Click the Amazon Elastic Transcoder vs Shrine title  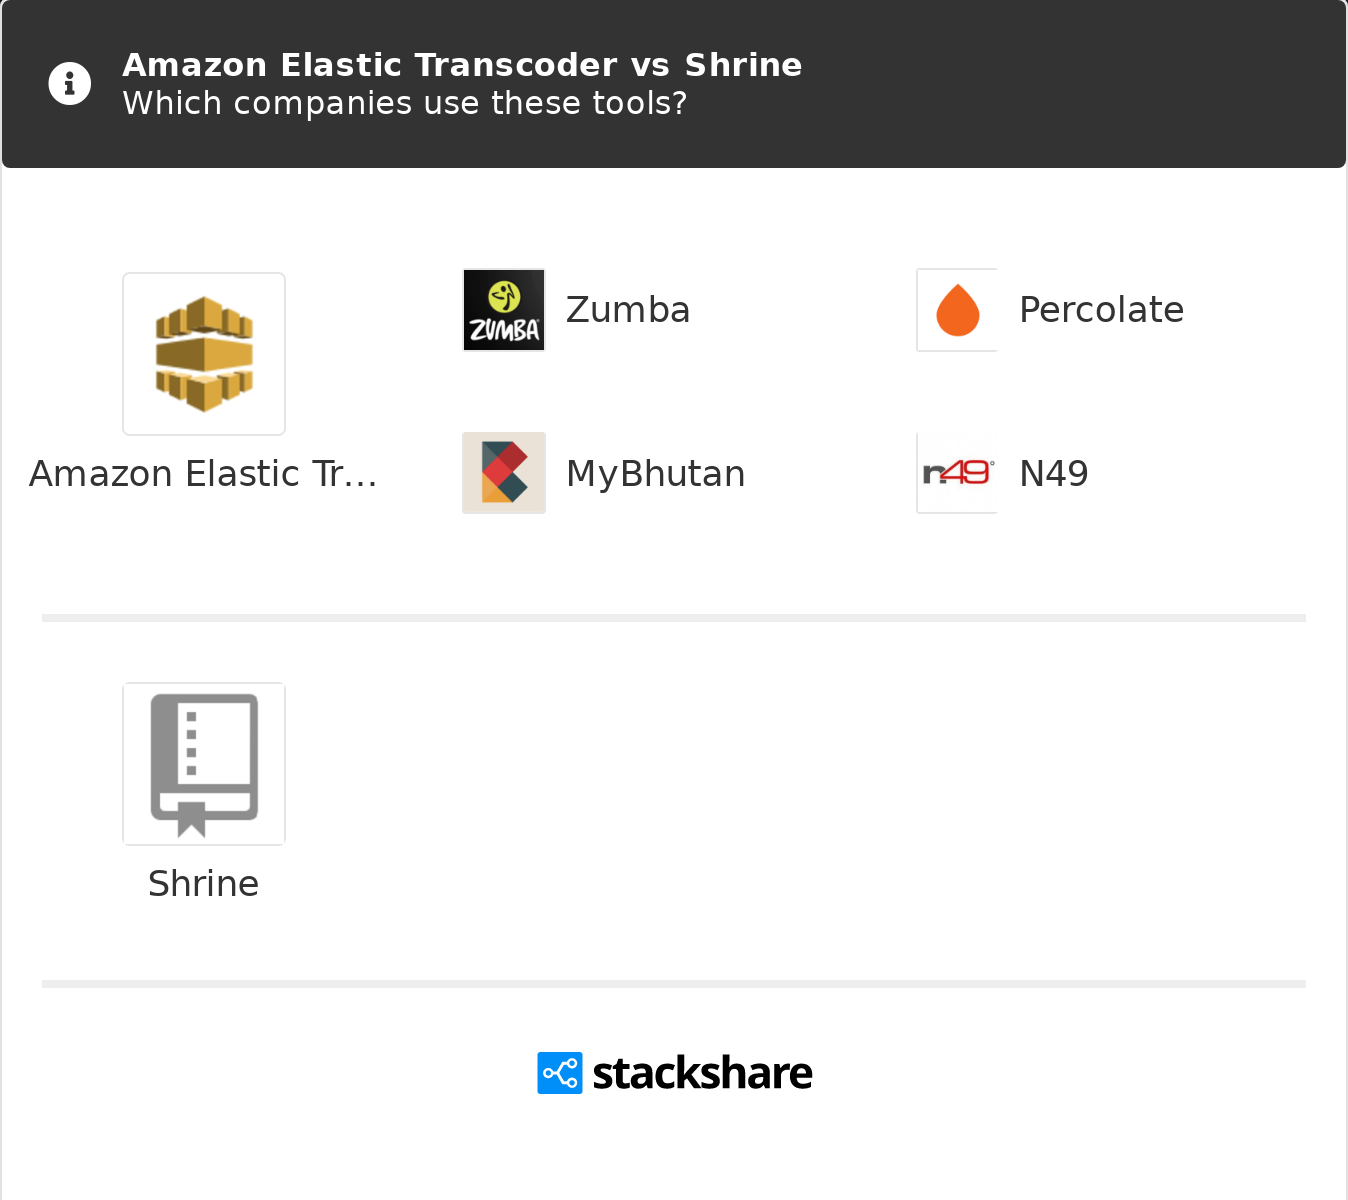pos(462,65)
